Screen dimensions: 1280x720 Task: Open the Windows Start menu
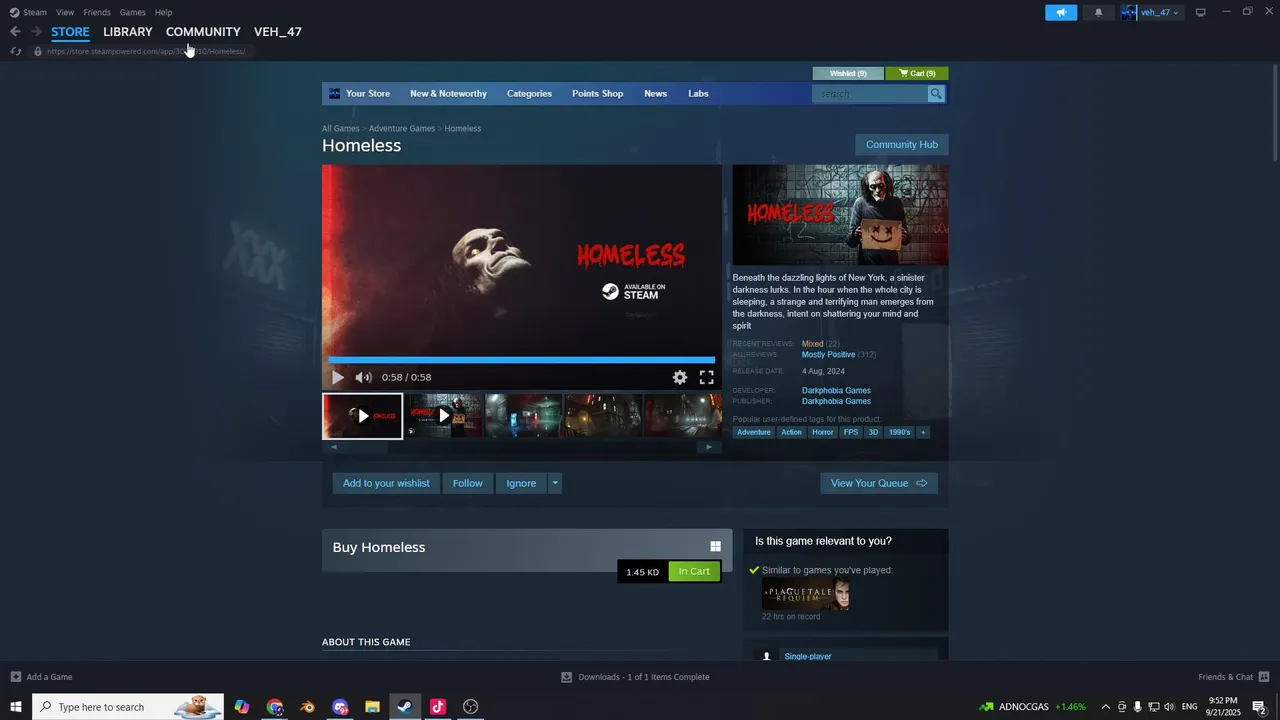pyautogui.click(x=16, y=707)
